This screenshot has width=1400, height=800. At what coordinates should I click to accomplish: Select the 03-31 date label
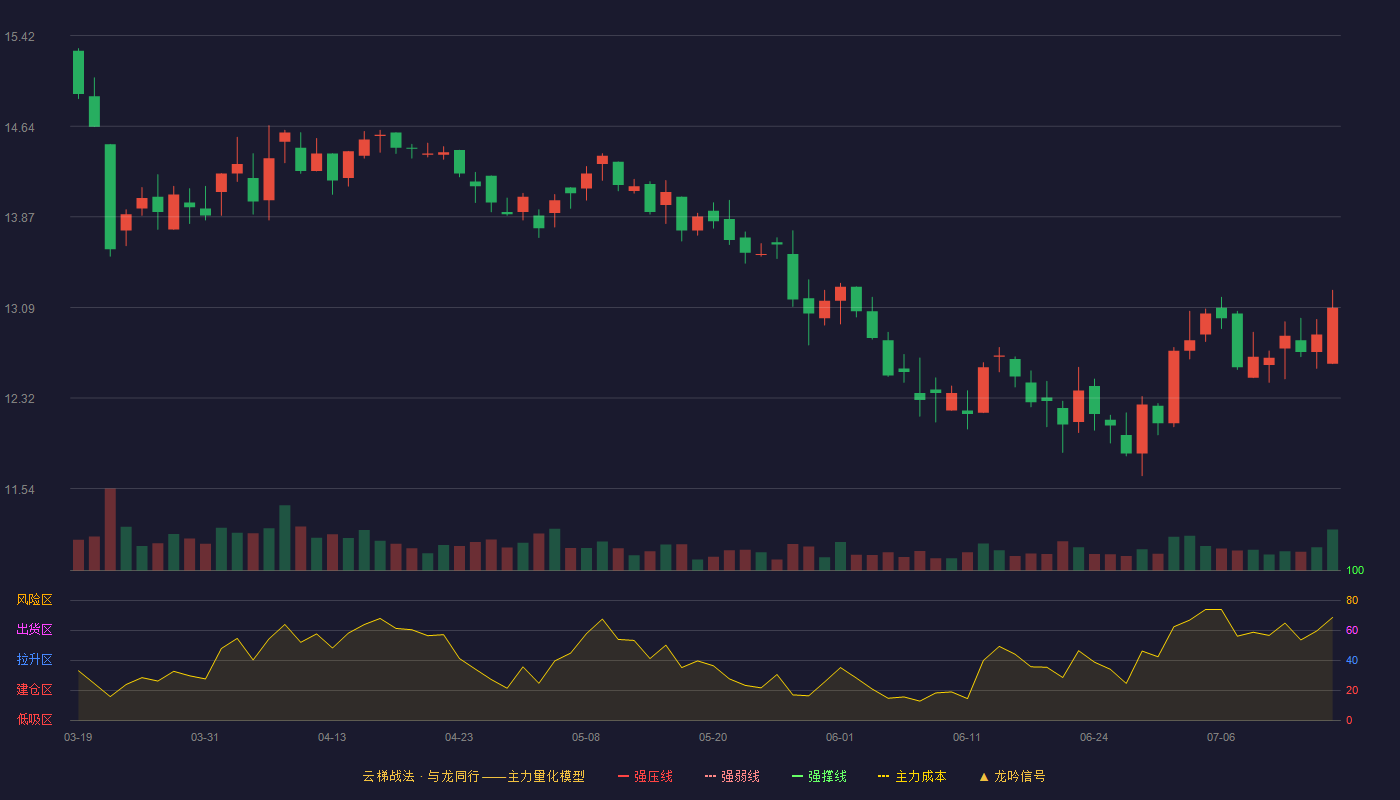point(205,737)
